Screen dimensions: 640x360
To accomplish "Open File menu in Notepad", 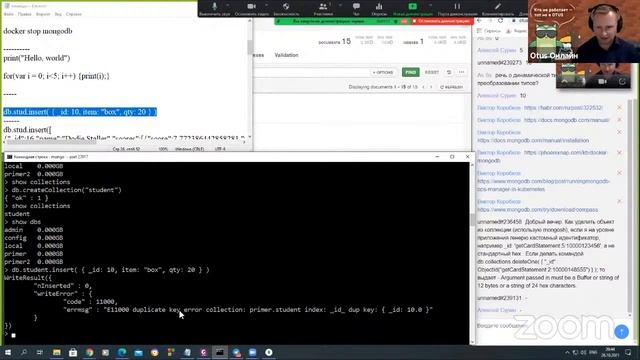I will click(x=8, y=14).
